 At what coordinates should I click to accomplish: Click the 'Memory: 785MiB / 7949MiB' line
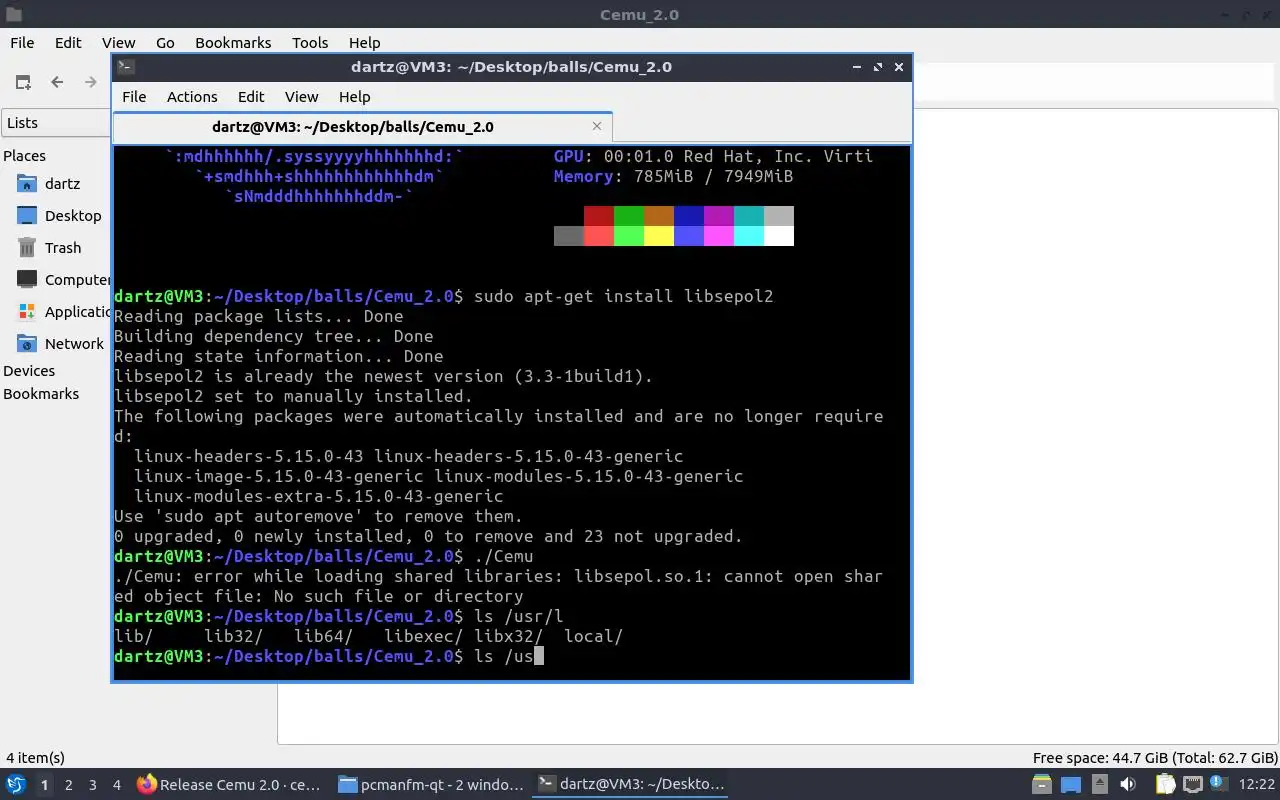click(x=673, y=176)
